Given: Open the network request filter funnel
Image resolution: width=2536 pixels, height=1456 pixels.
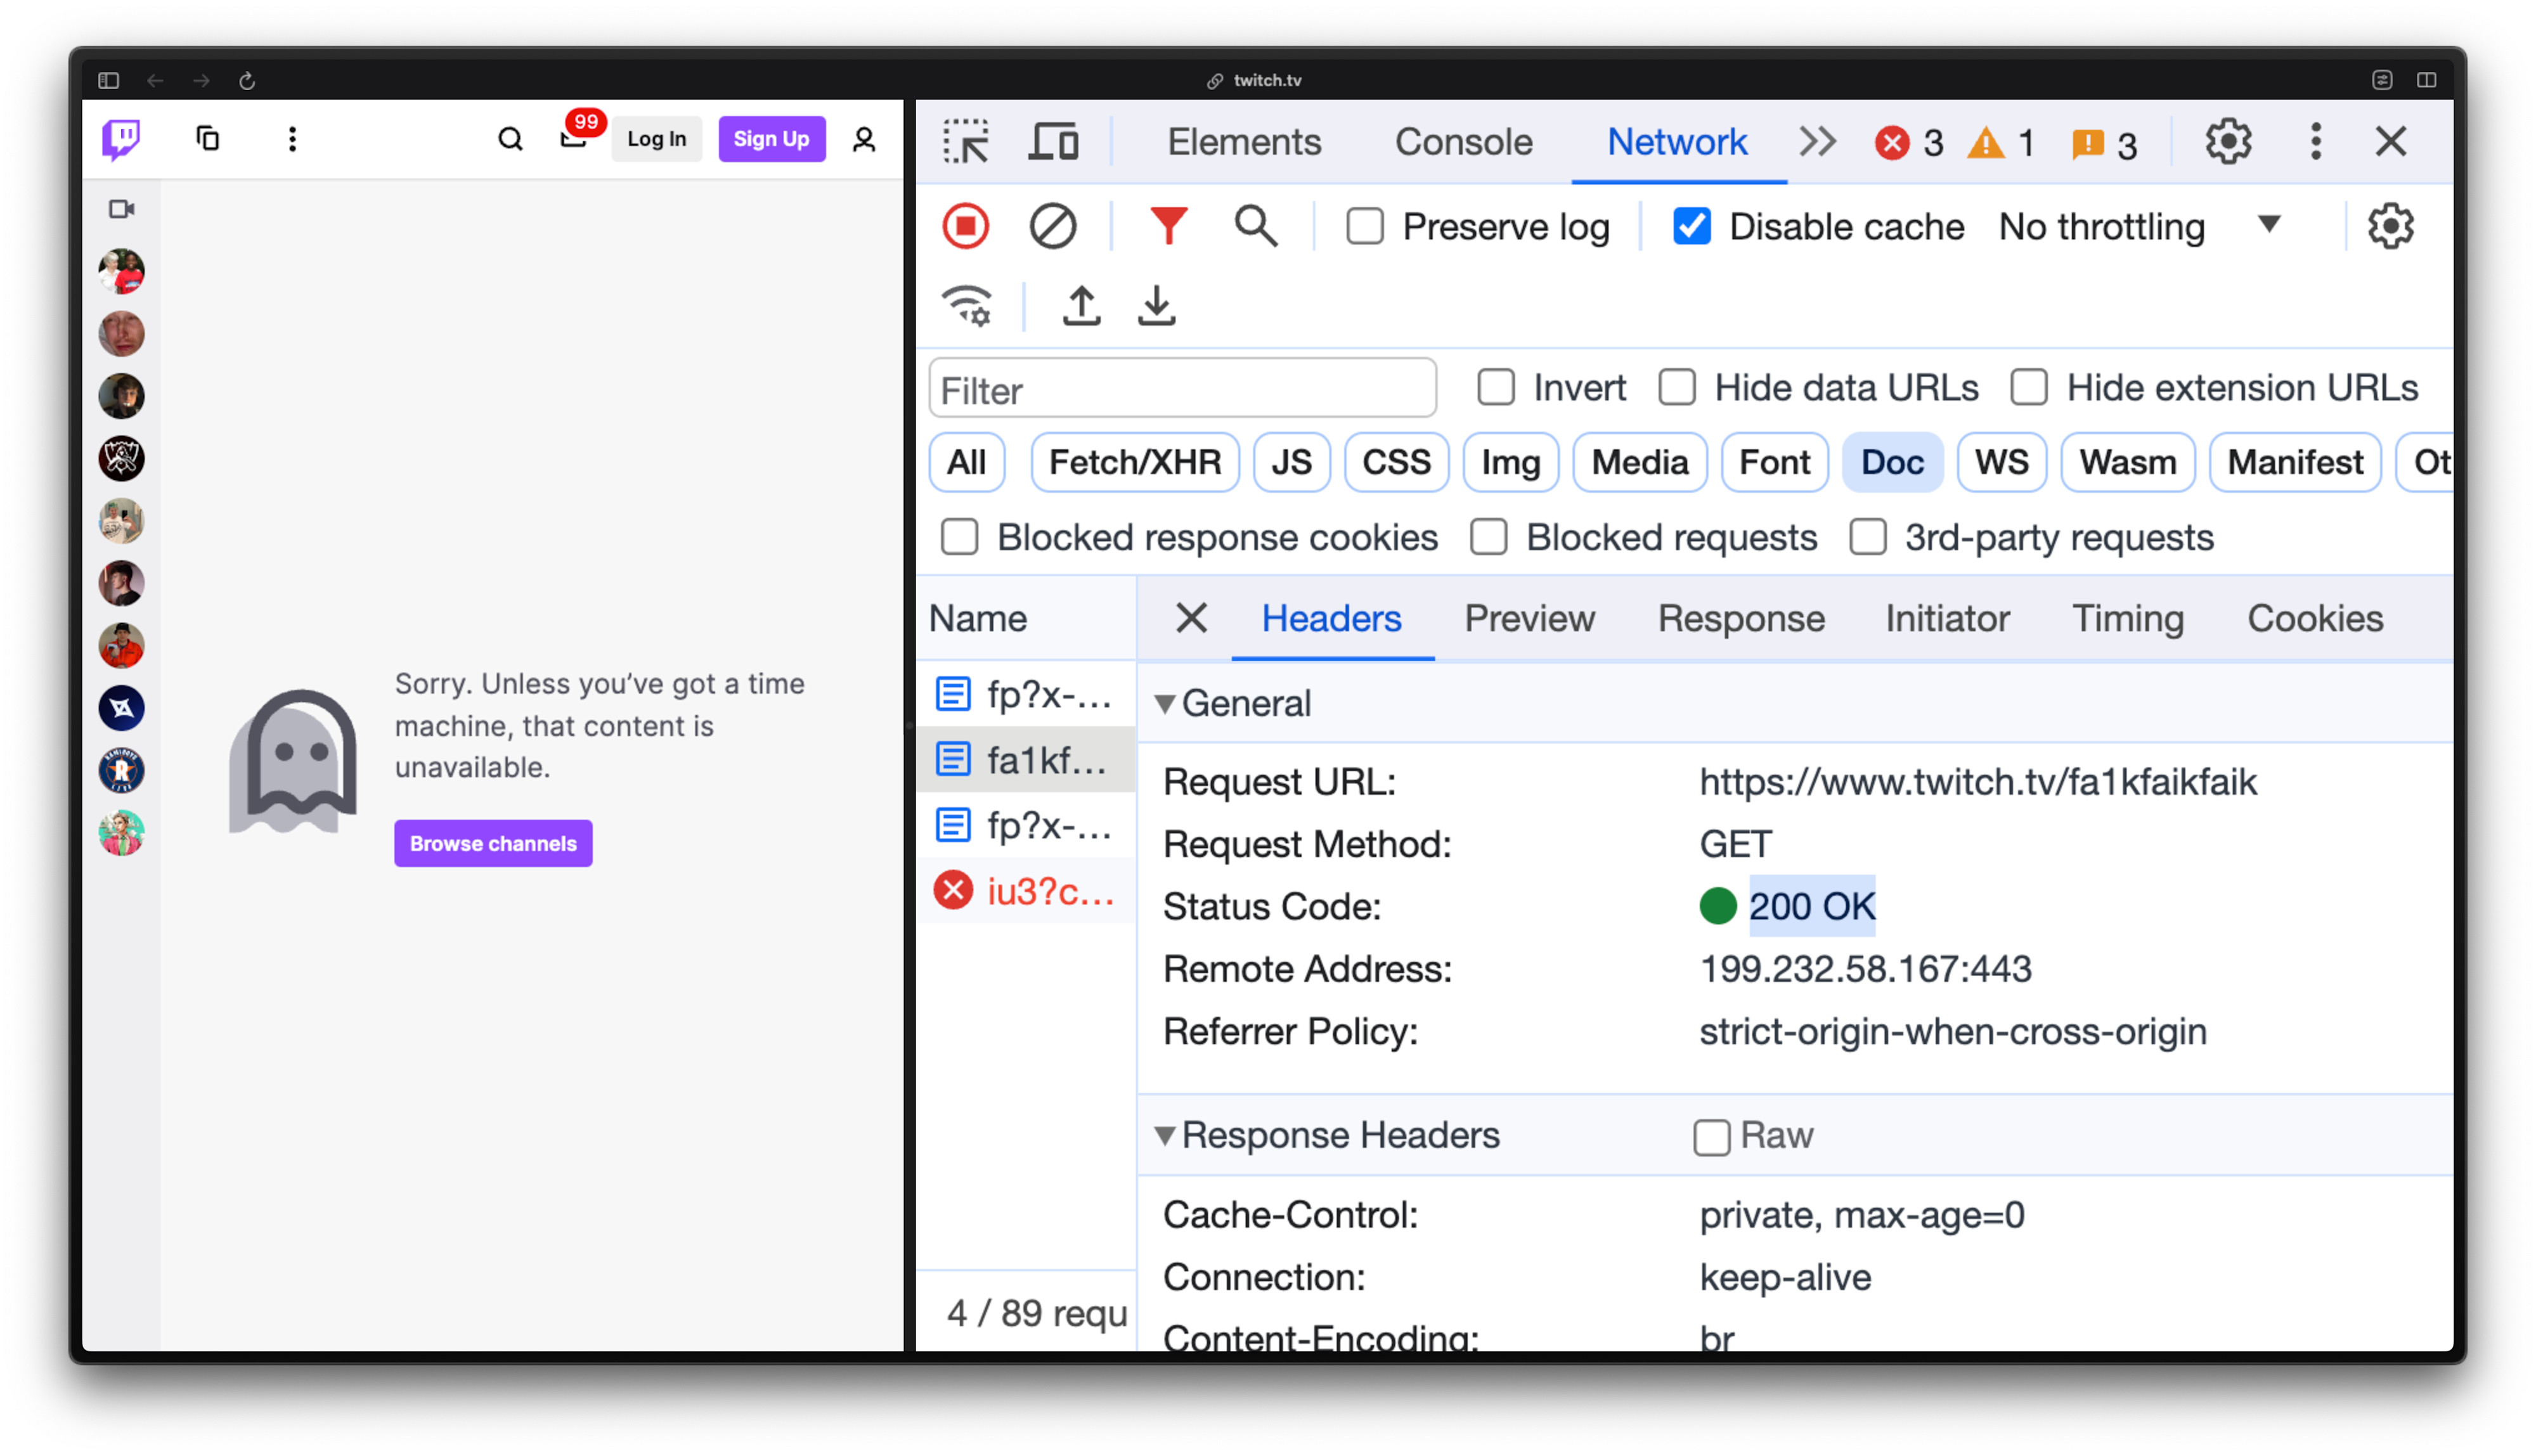Looking at the screenshot, I should (x=1168, y=226).
